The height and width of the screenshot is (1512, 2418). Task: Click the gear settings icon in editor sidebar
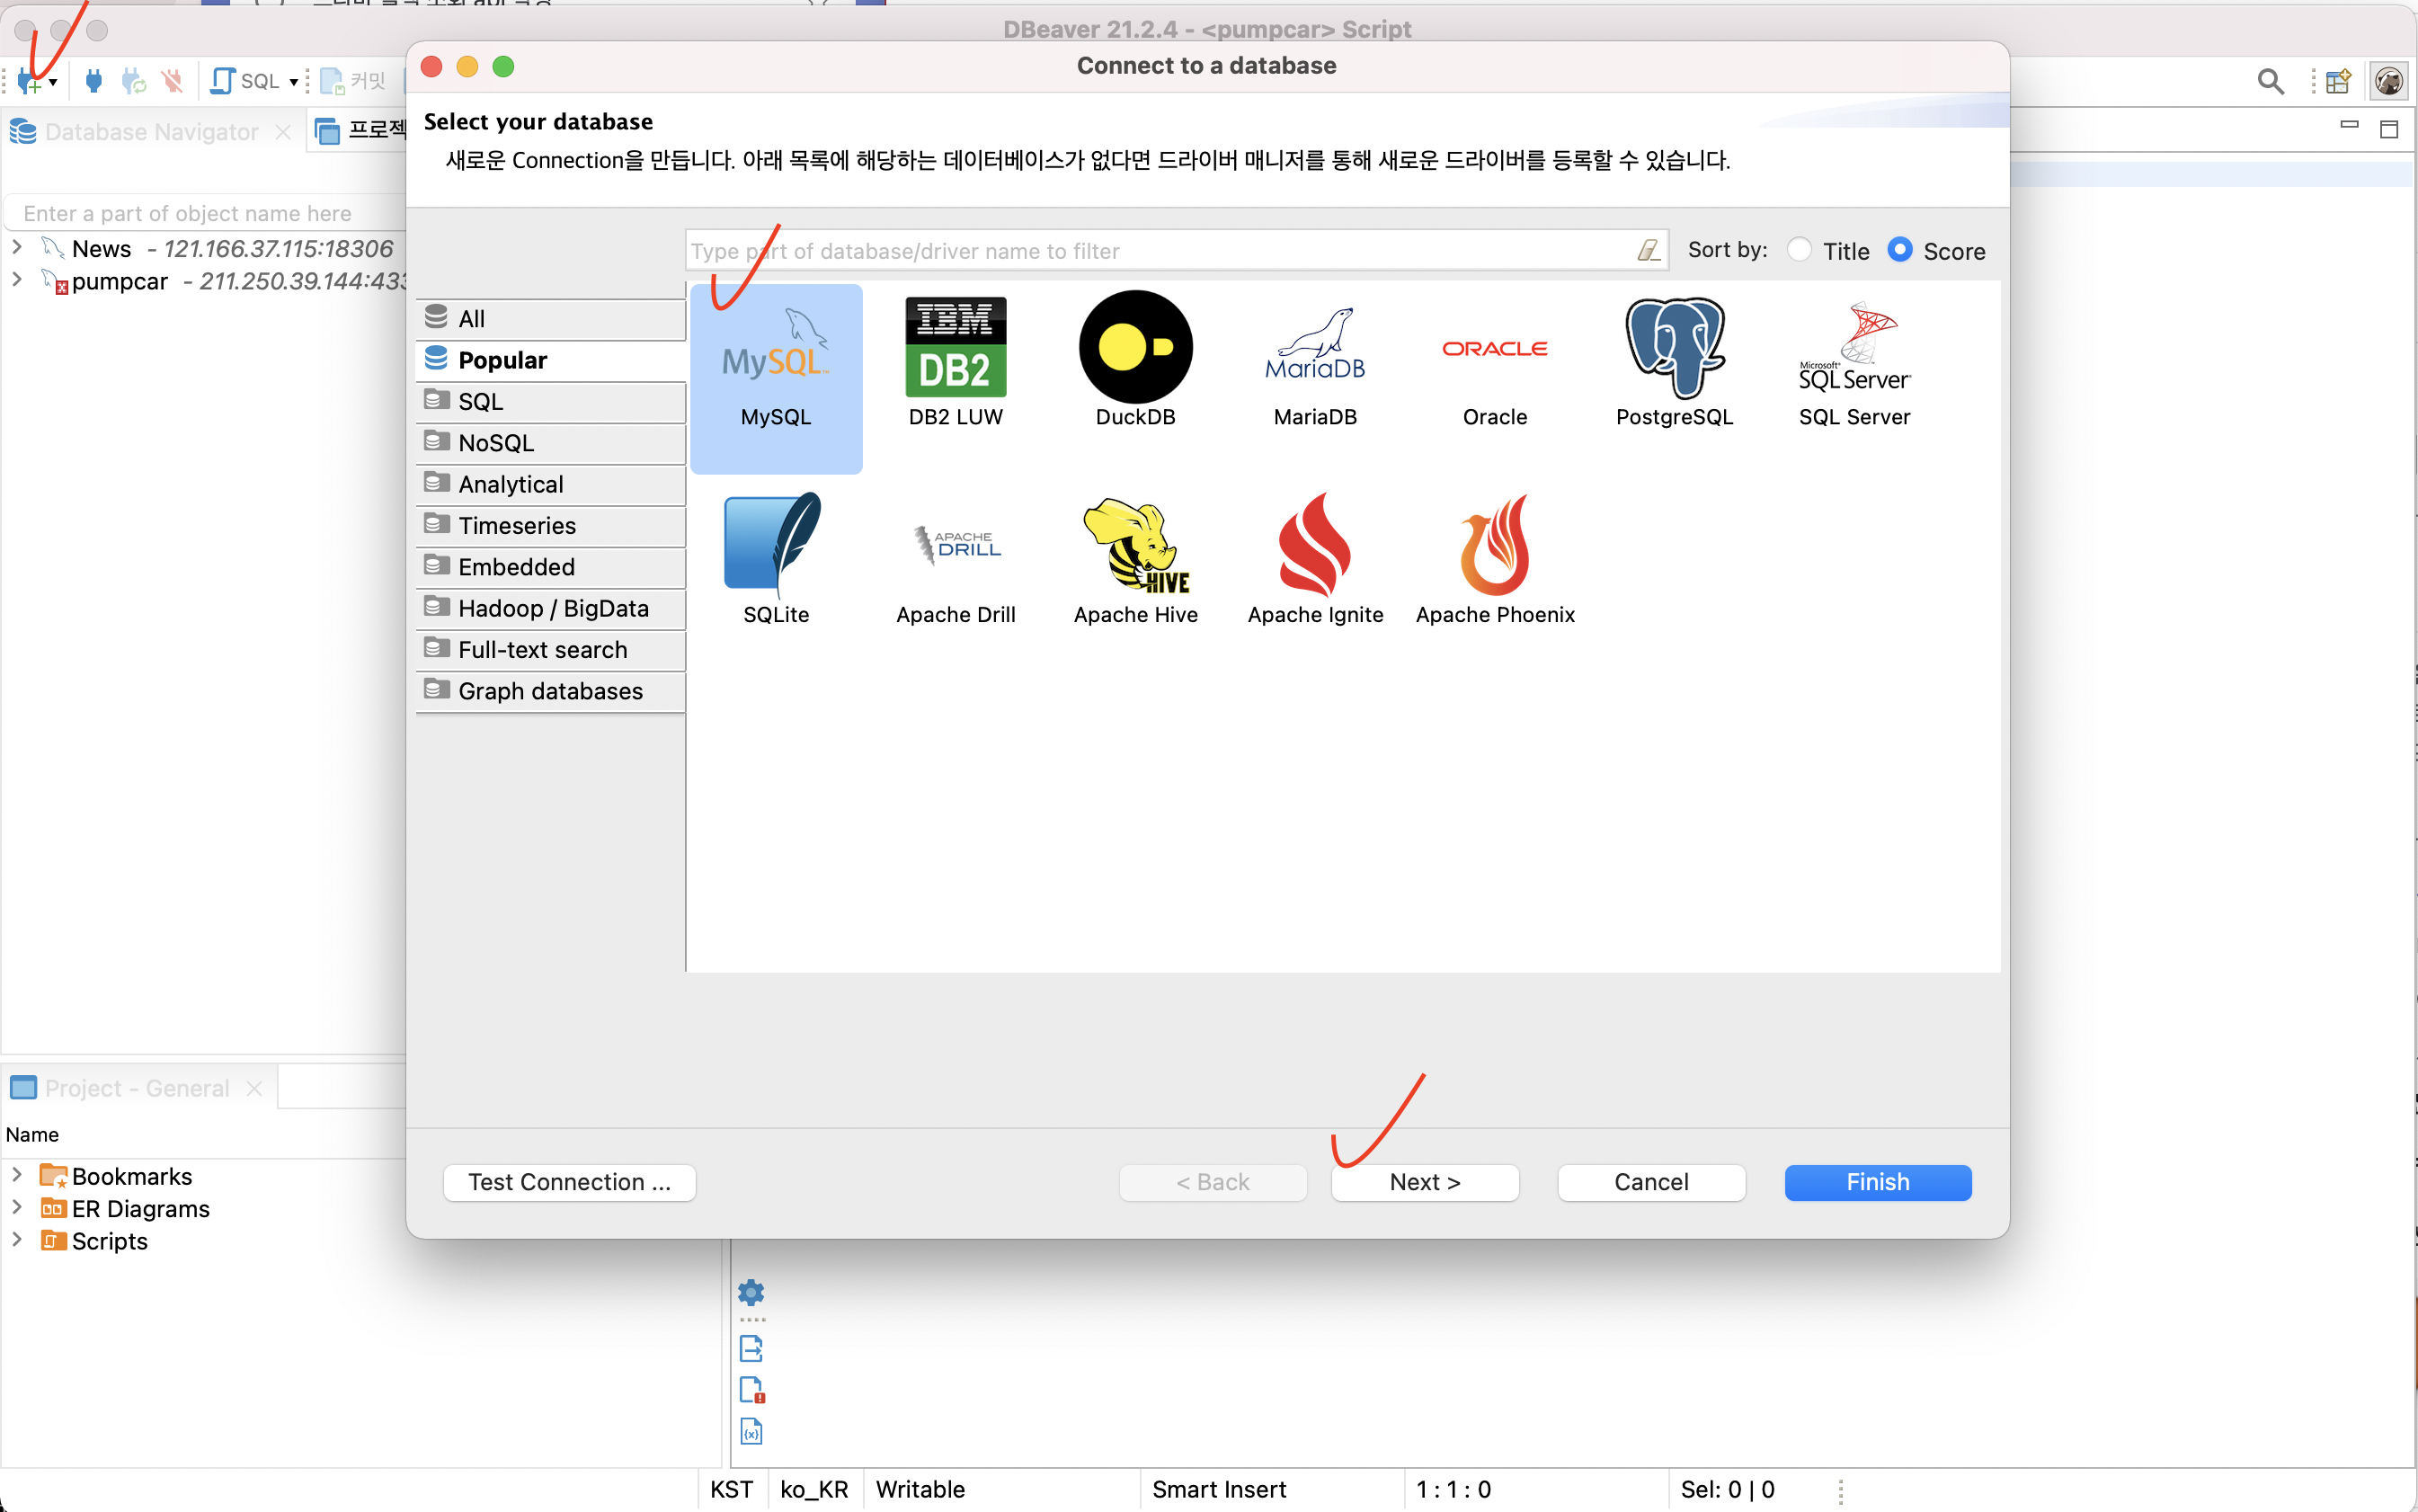tap(751, 1292)
